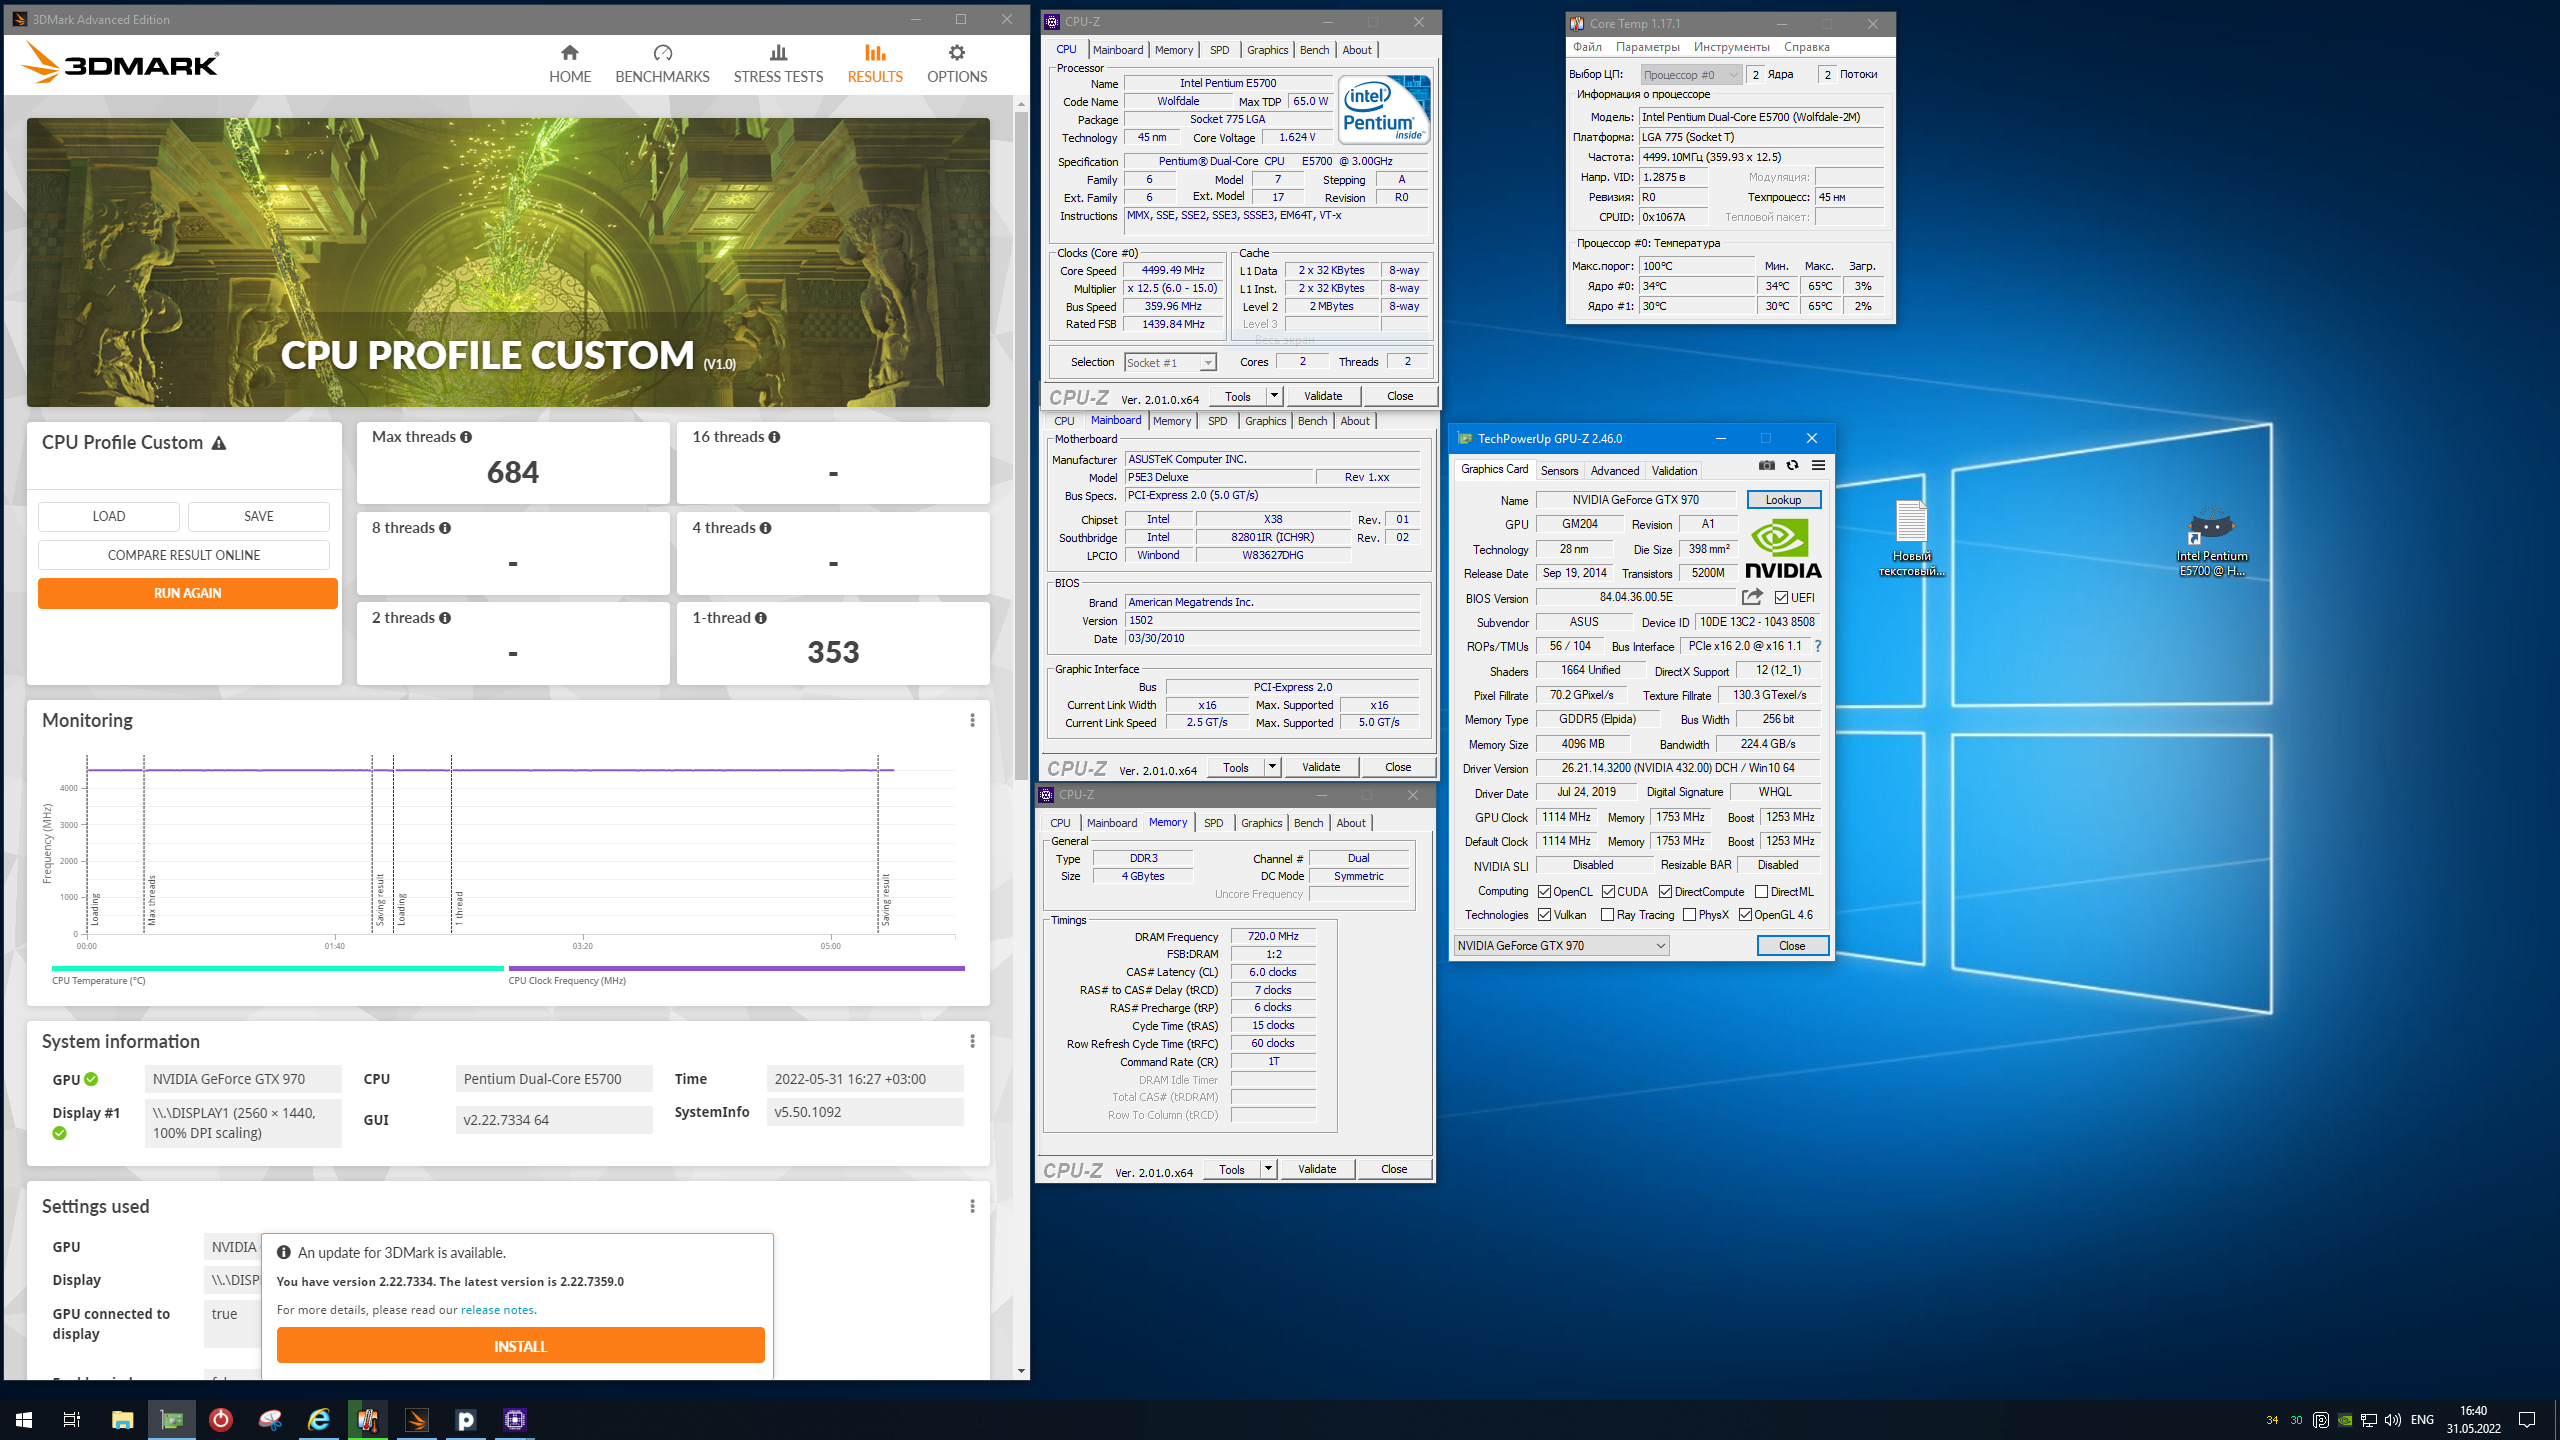Expand Tools arrow in Memory CPU-Z window
2560x1440 pixels.
[x=1268, y=1169]
